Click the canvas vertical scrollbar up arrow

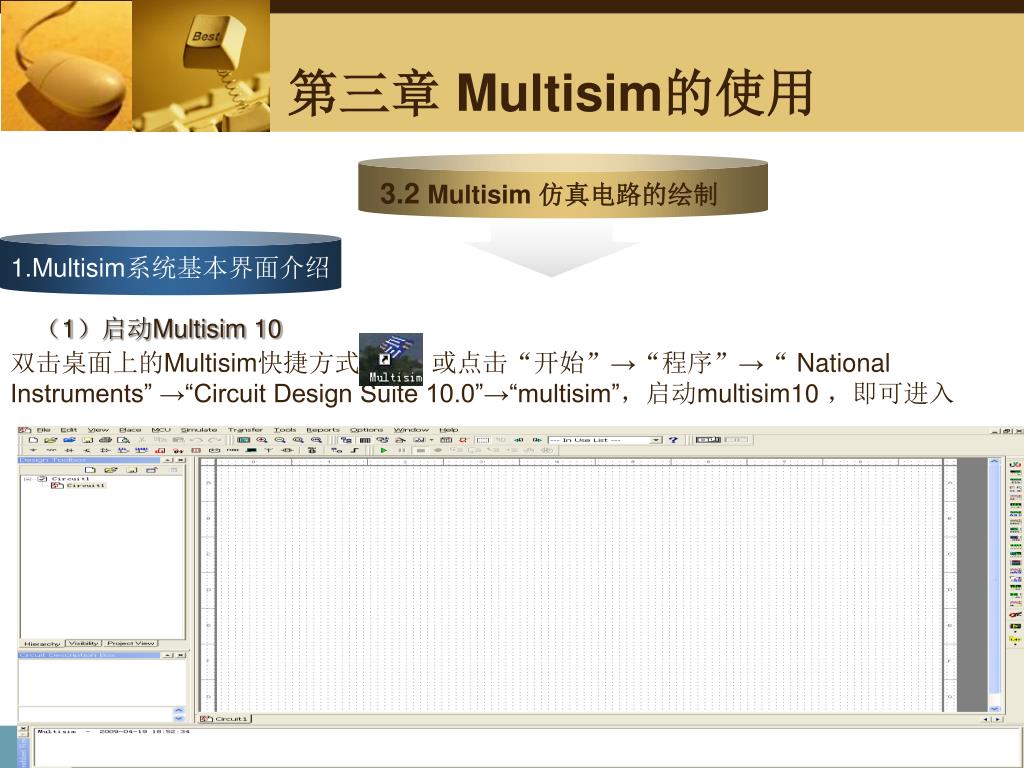pyautogui.click(x=994, y=461)
